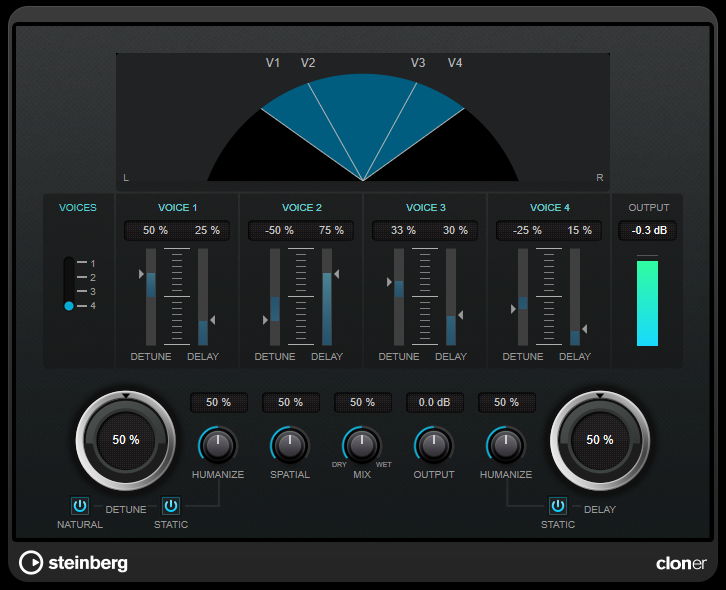This screenshot has width=726, height=590.
Task: Toggle the Static delay power button
Action: pyautogui.click(x=557, y=506)
